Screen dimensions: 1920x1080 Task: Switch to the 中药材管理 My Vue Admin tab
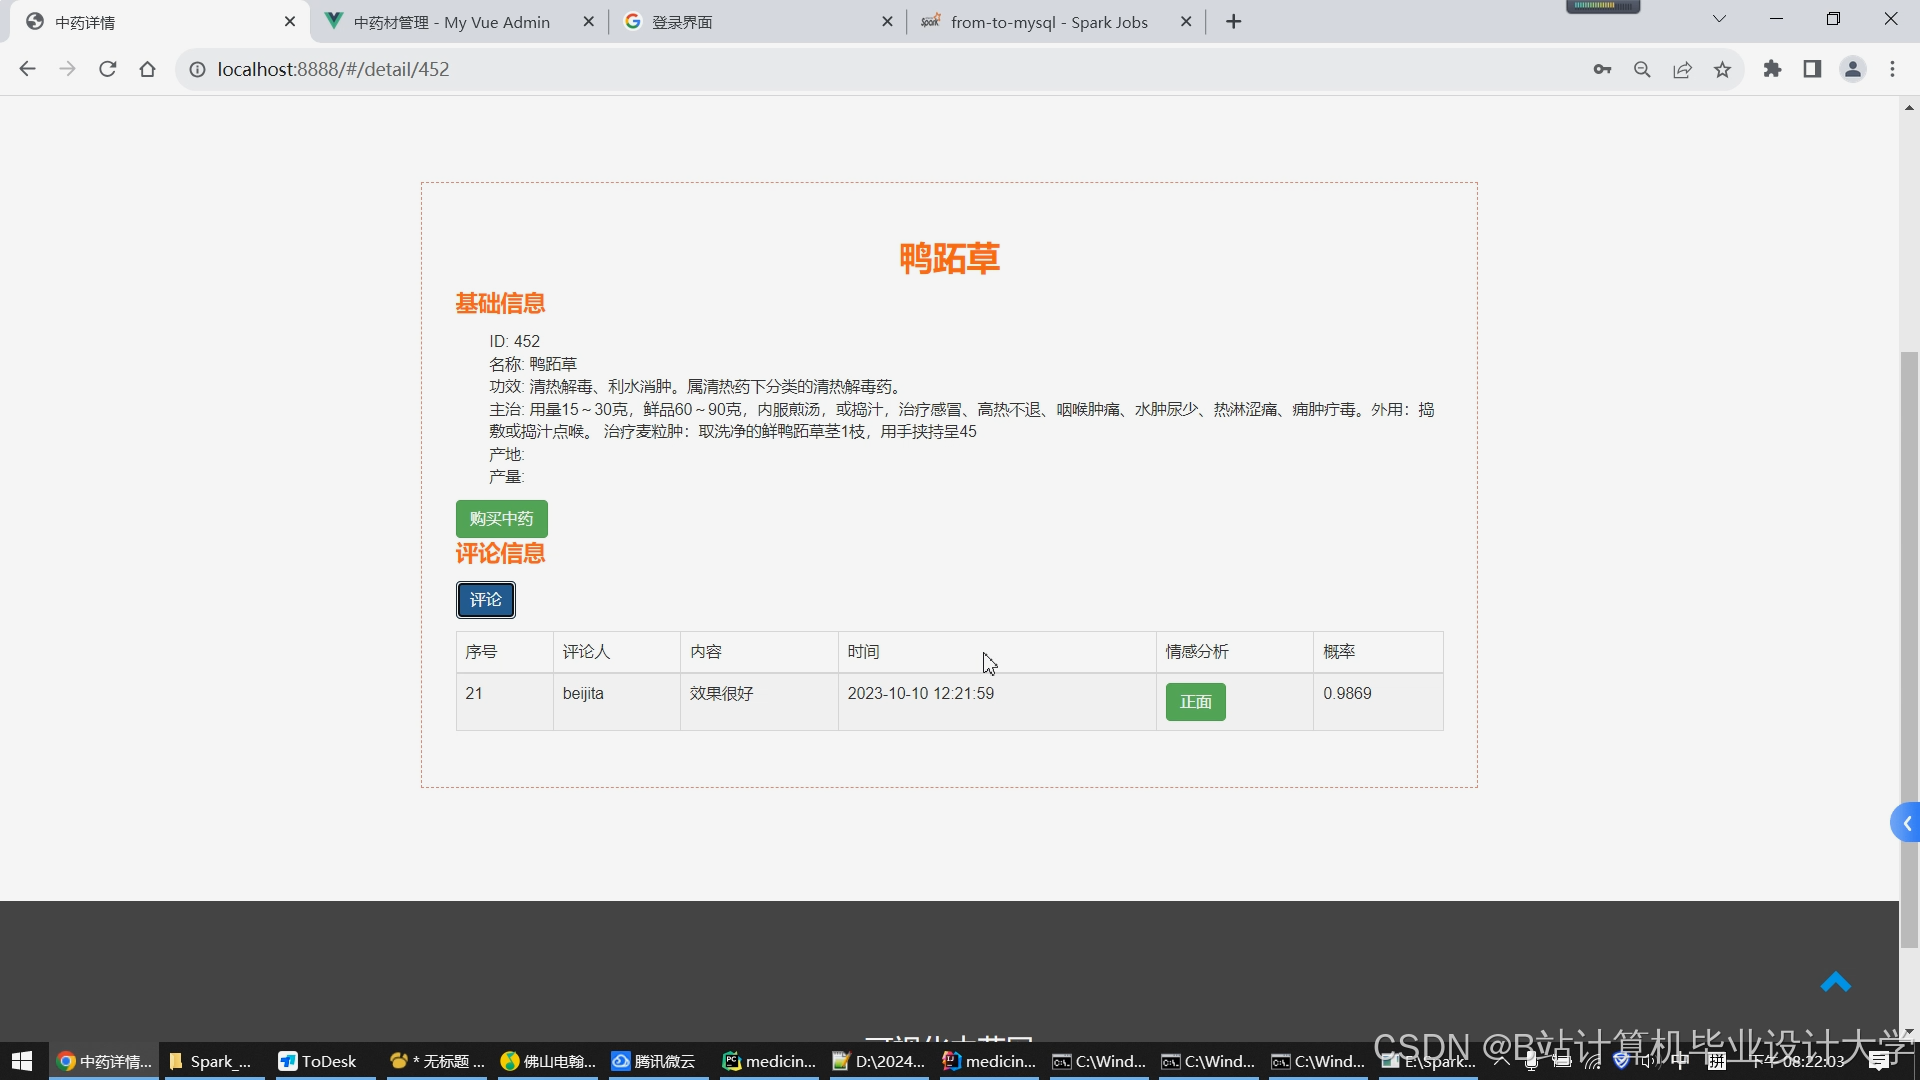451,22
